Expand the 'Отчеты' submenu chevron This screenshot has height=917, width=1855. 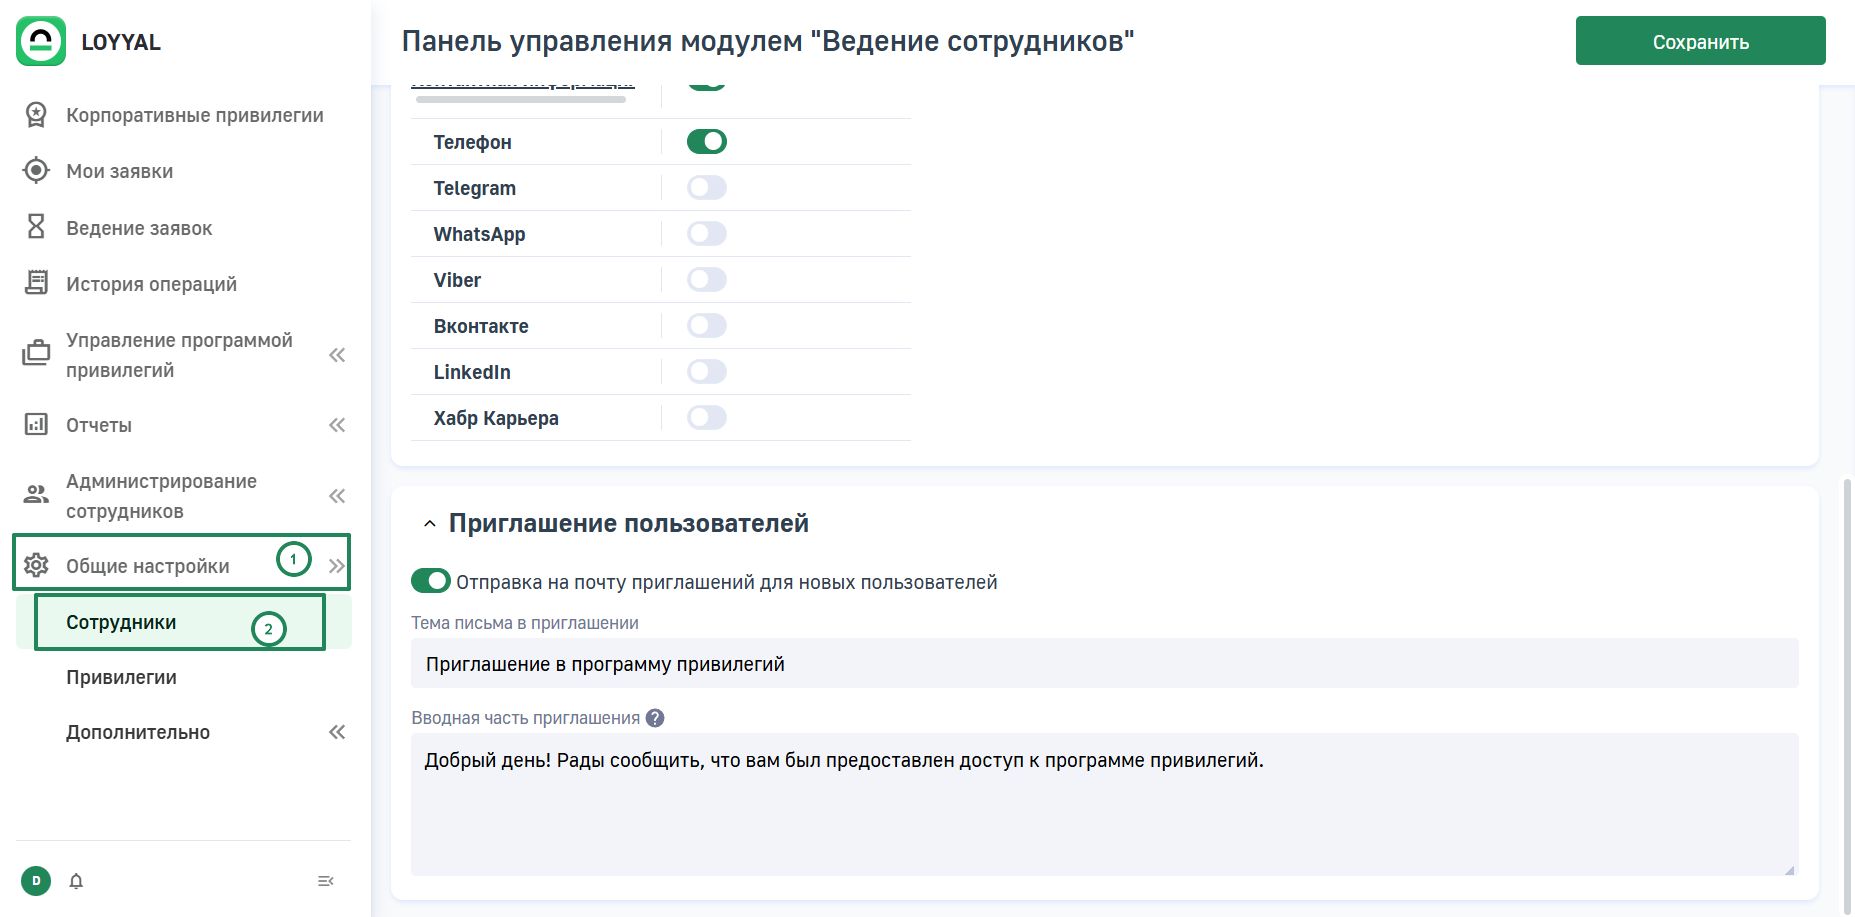click(x=337, y=425)
